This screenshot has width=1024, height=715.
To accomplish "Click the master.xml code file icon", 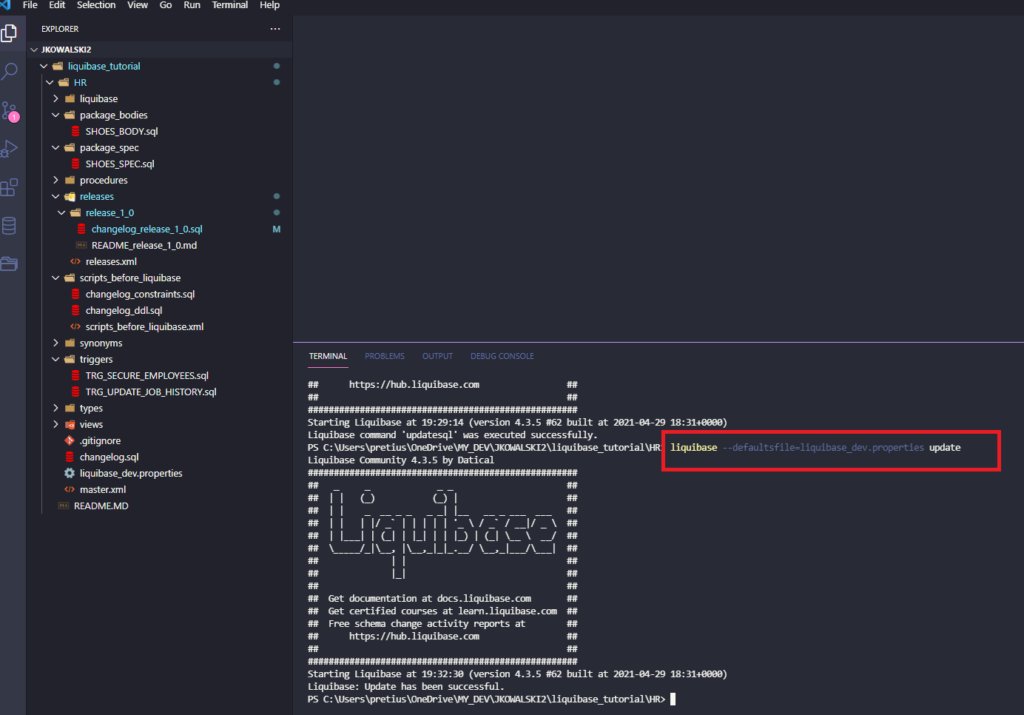I will pyautogui.click(x=70, y=490).
